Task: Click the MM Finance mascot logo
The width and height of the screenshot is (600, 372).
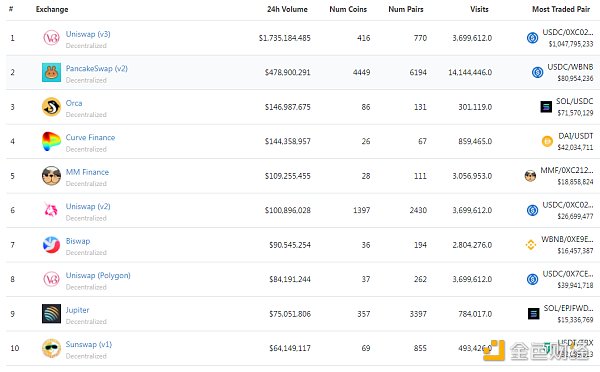Action: pos(51,176)
